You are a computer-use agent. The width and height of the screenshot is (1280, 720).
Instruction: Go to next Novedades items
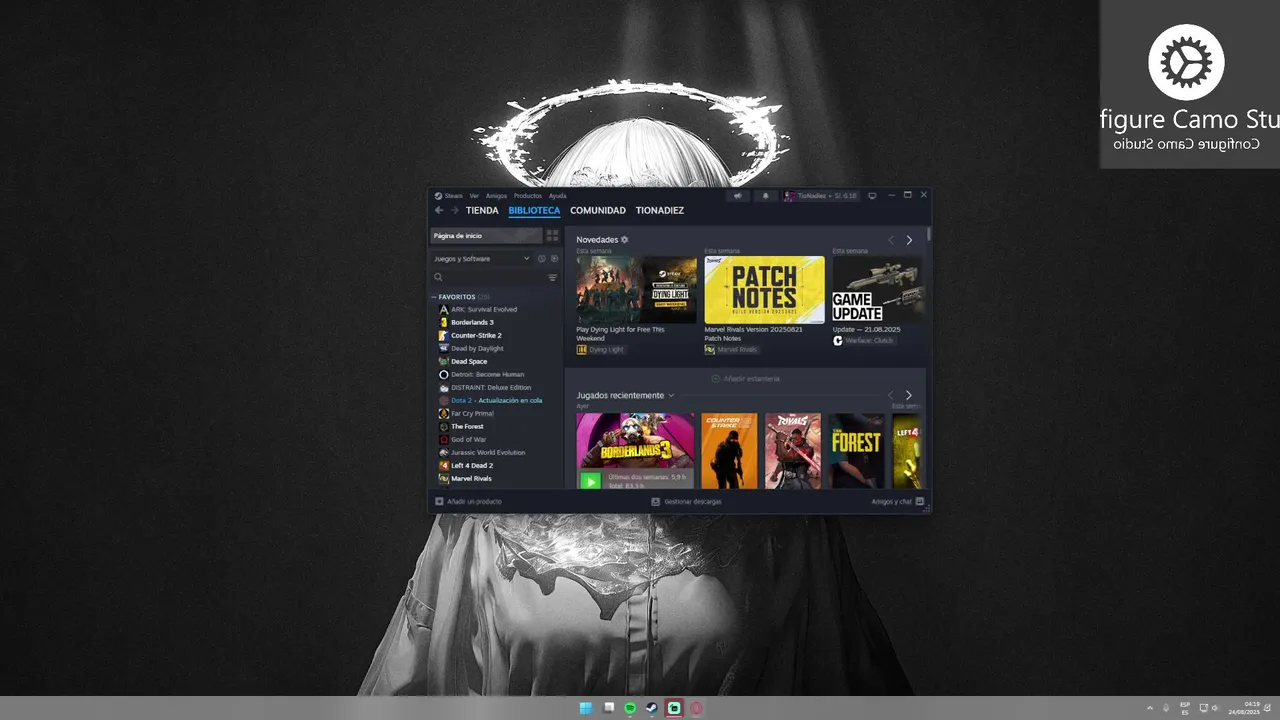909,240
